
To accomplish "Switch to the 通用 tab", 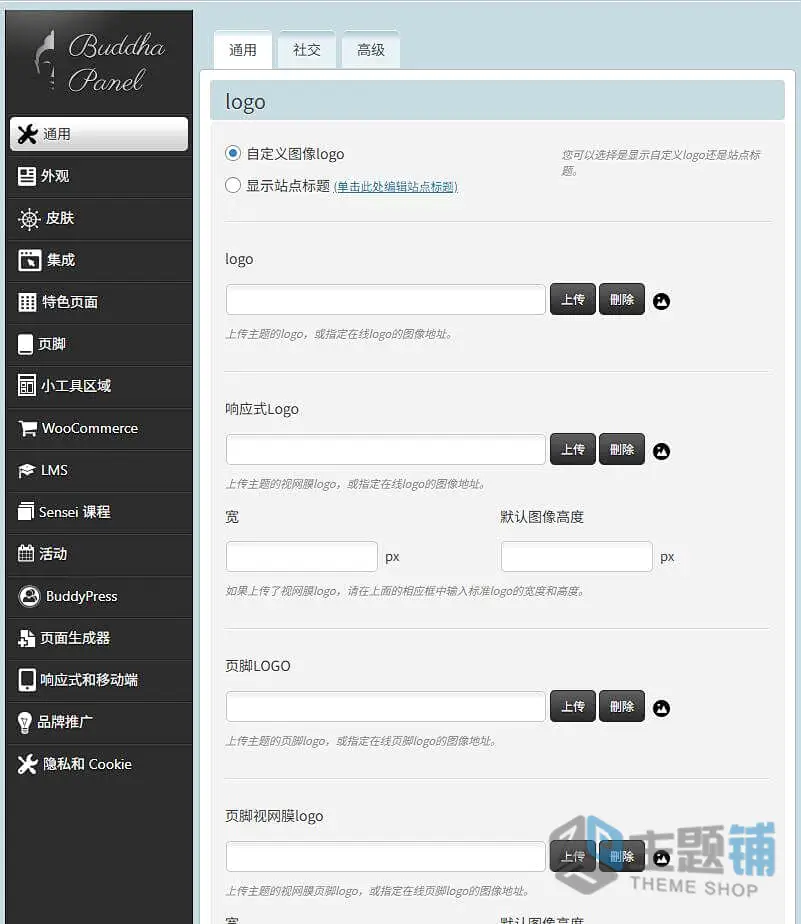I will point(243,50).
